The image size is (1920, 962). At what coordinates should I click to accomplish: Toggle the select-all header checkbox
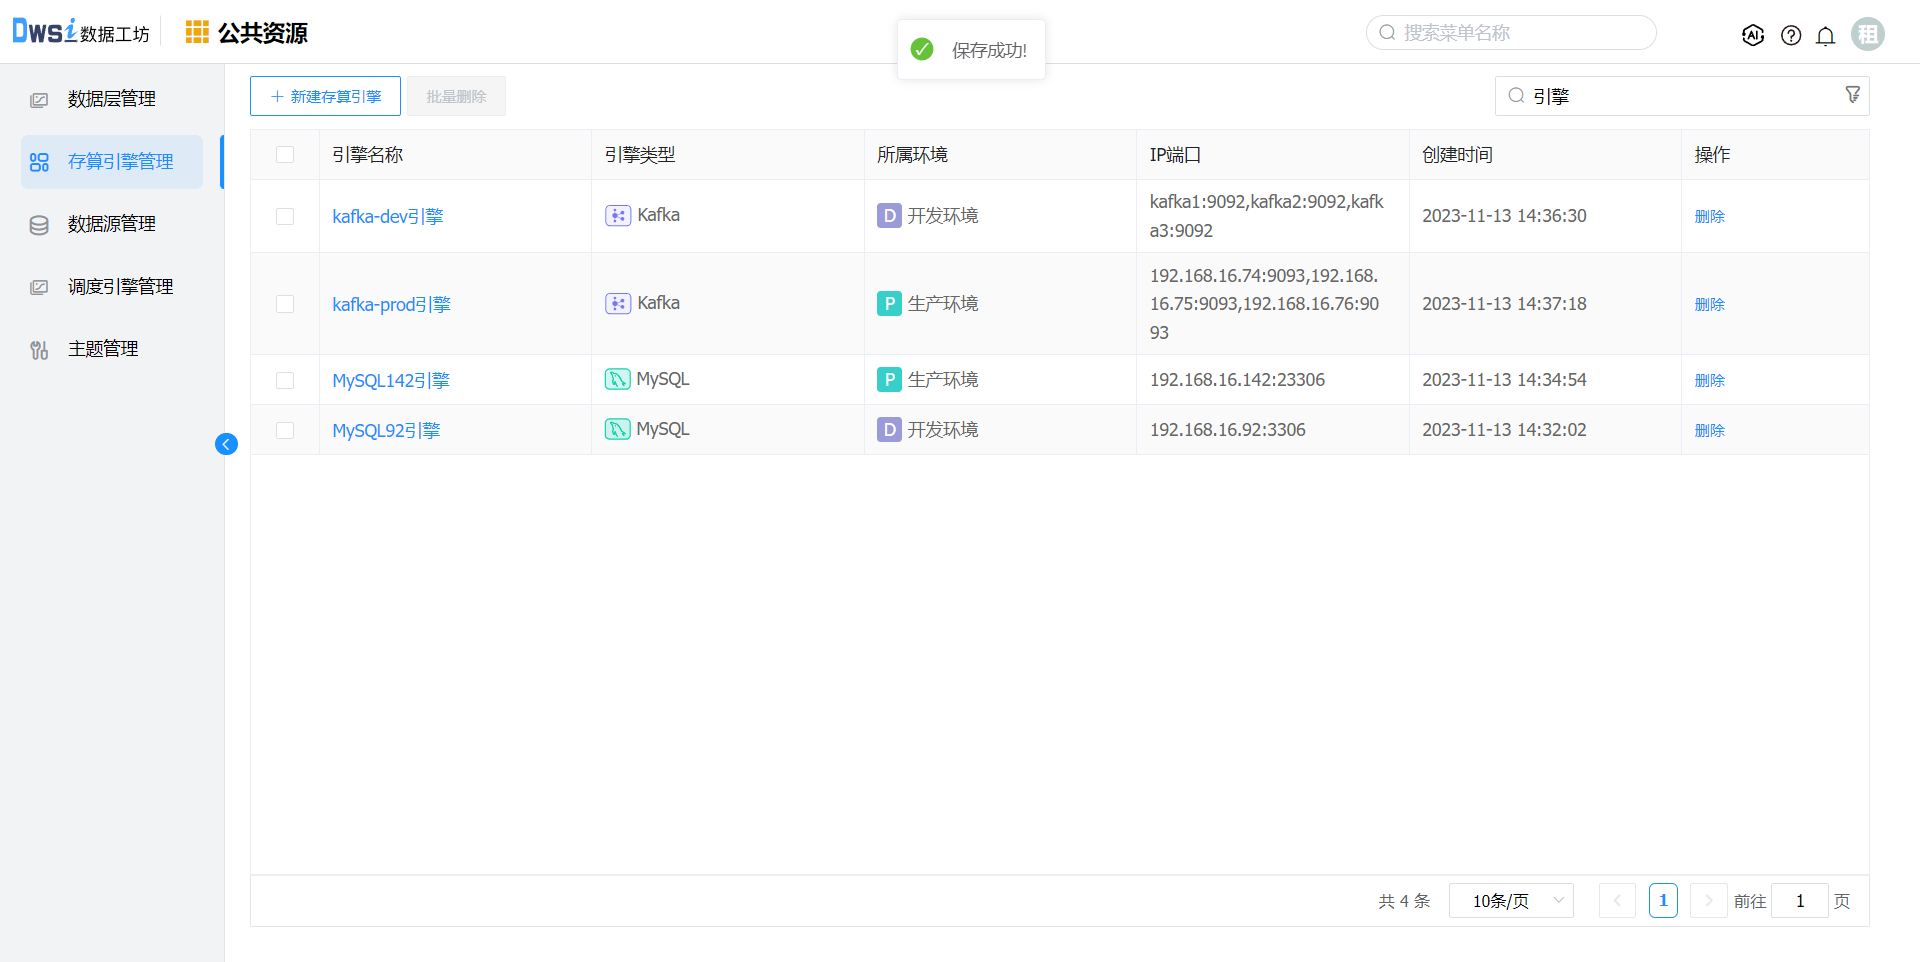285,155
